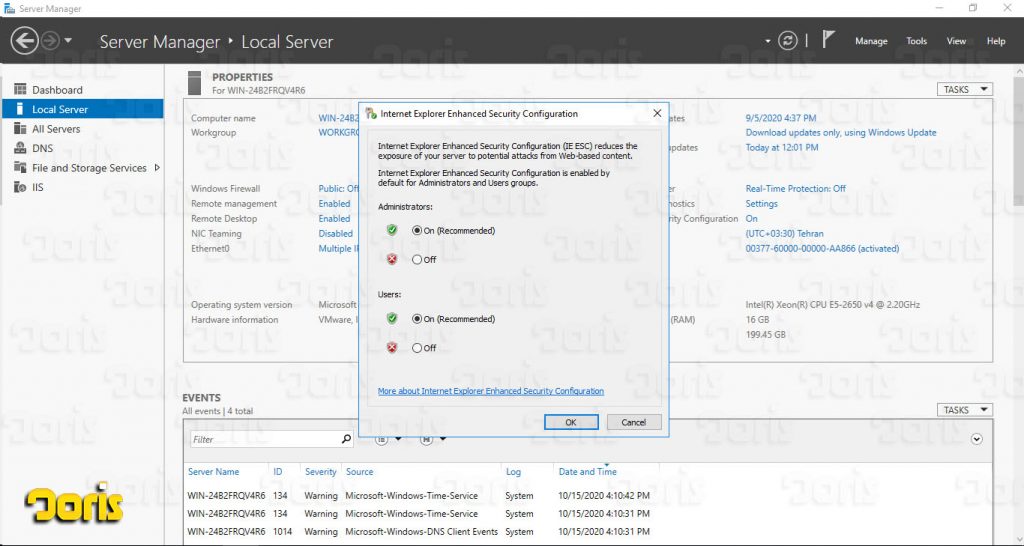Image resolution: width=1024 pixels, height=546 pixels.
Task: Click the File and Storage Services icon
Action: (20, 168)
